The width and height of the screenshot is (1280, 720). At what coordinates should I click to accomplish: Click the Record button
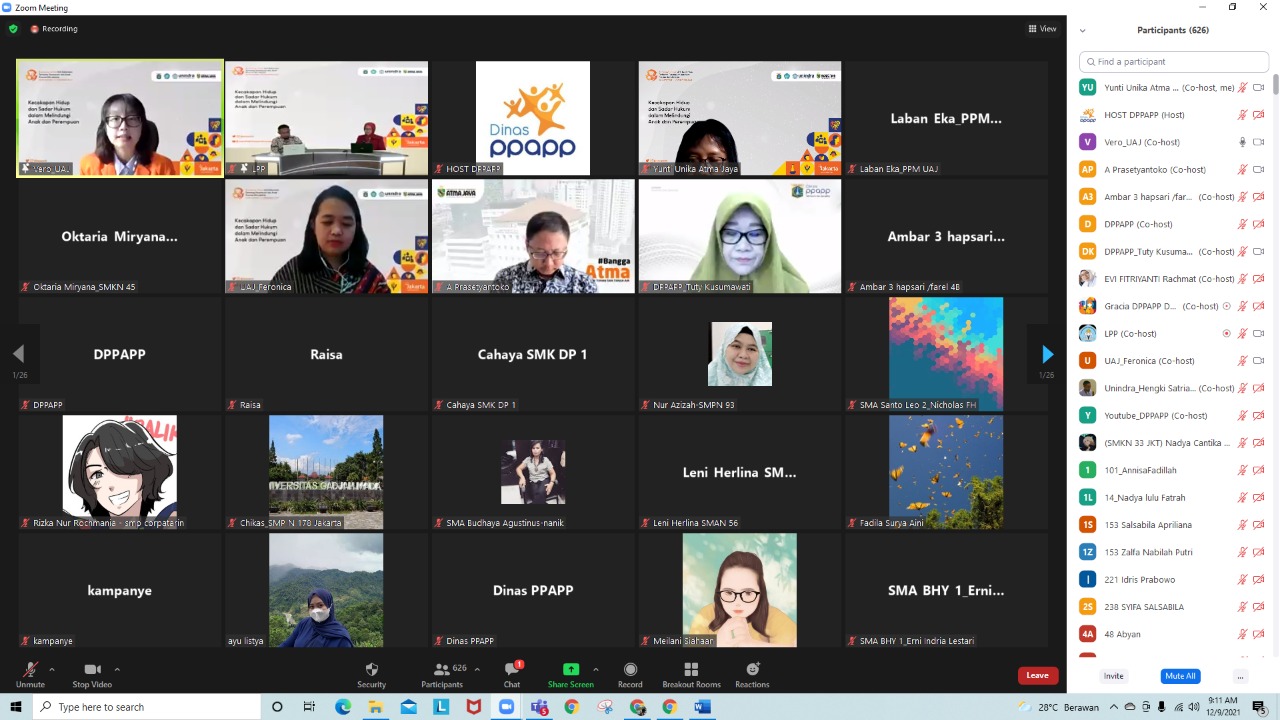(630, 673)
